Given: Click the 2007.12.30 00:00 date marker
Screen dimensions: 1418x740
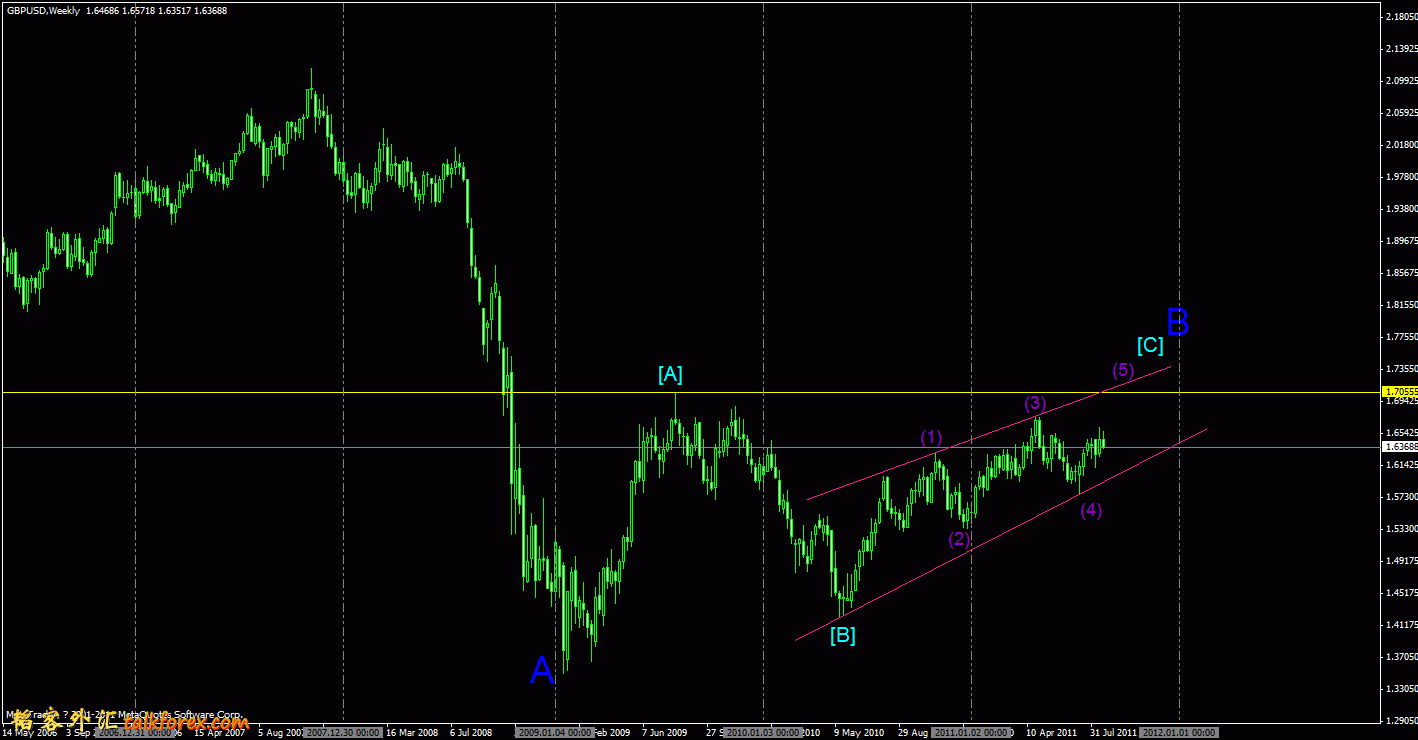Looking at the screenshot, I should click(x=342, y=733).
